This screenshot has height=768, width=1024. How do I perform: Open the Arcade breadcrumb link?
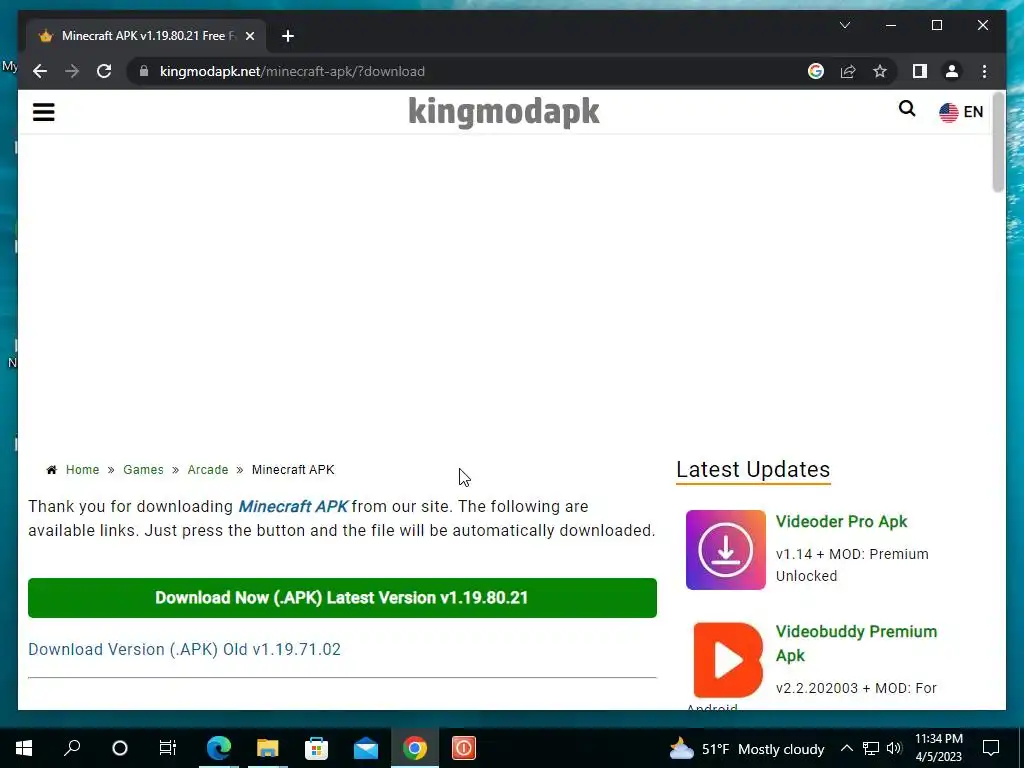click(208, 470)
